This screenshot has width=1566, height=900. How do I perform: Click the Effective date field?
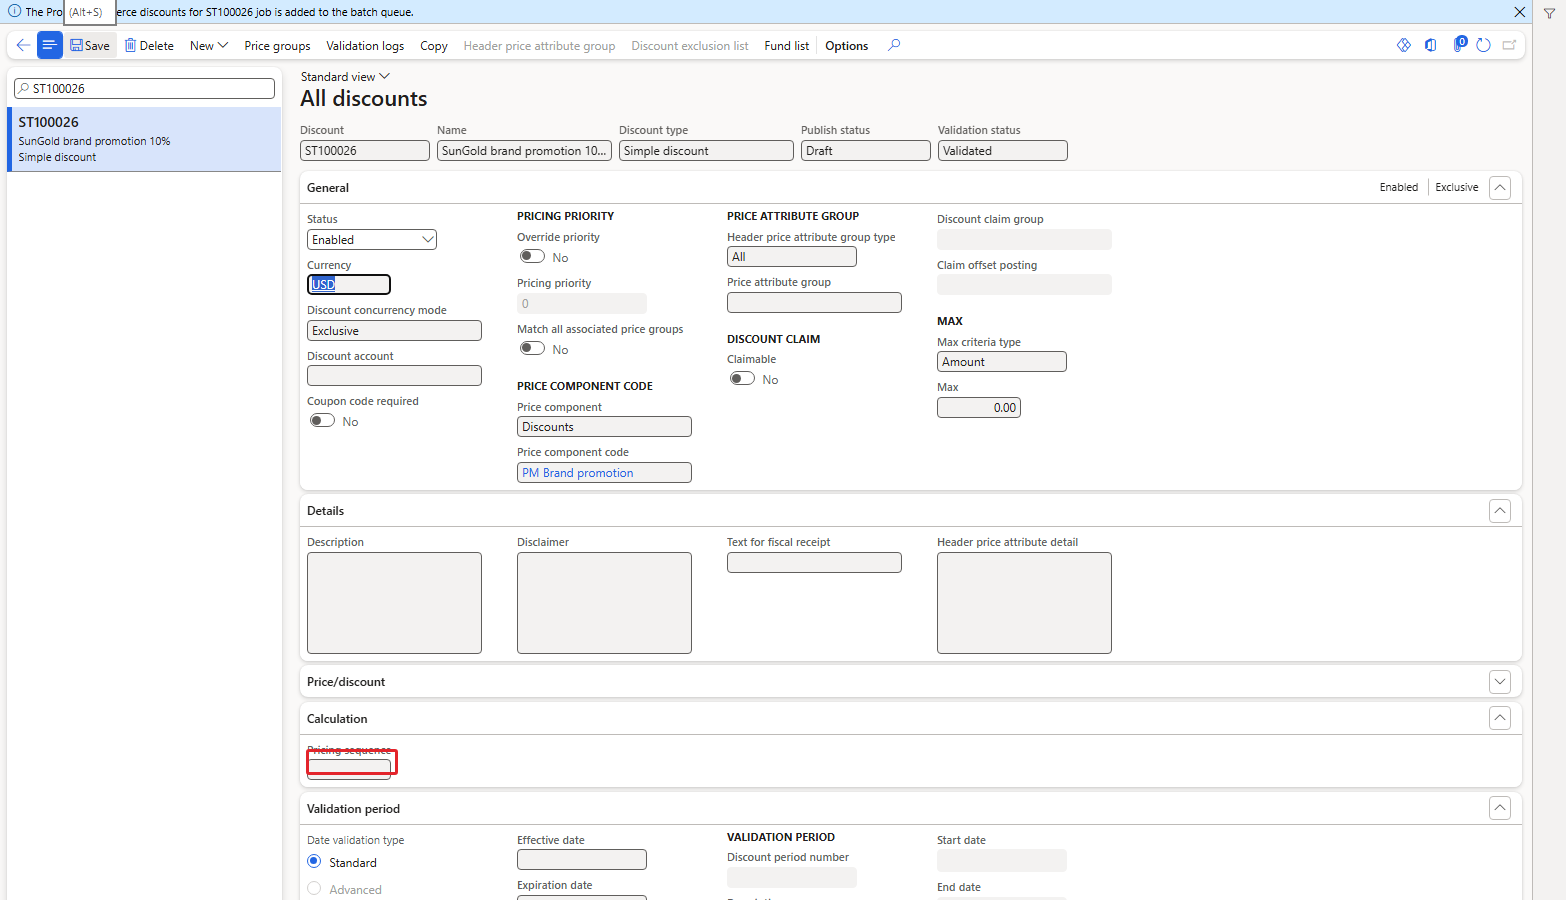582,860
